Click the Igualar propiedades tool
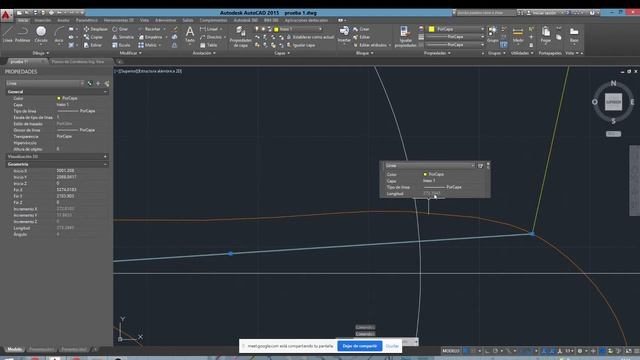640x360 pixels. pyautogui.click(x=405, y=37)
